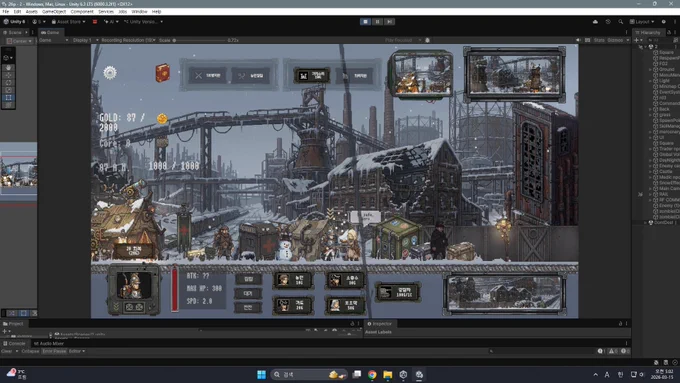Click the Console Clear button
Viewport: 680px width, 383px height.
pyautogui.click(x=7, y=351)
